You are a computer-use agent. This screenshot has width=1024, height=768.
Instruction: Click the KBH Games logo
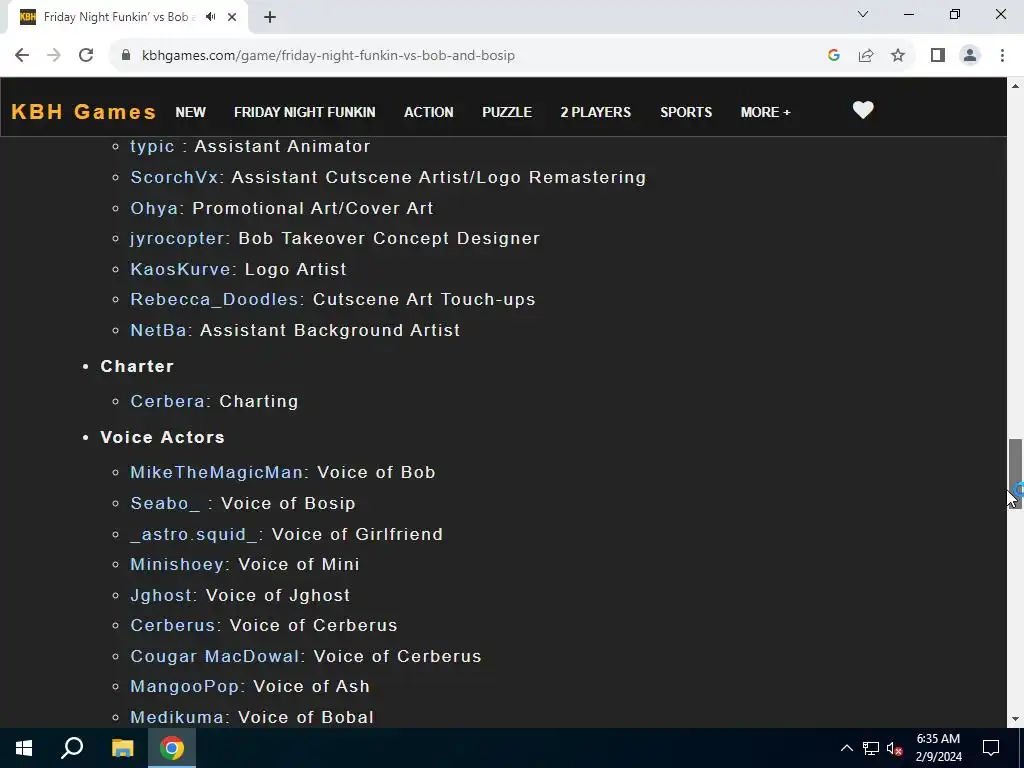tap(84, 112)
